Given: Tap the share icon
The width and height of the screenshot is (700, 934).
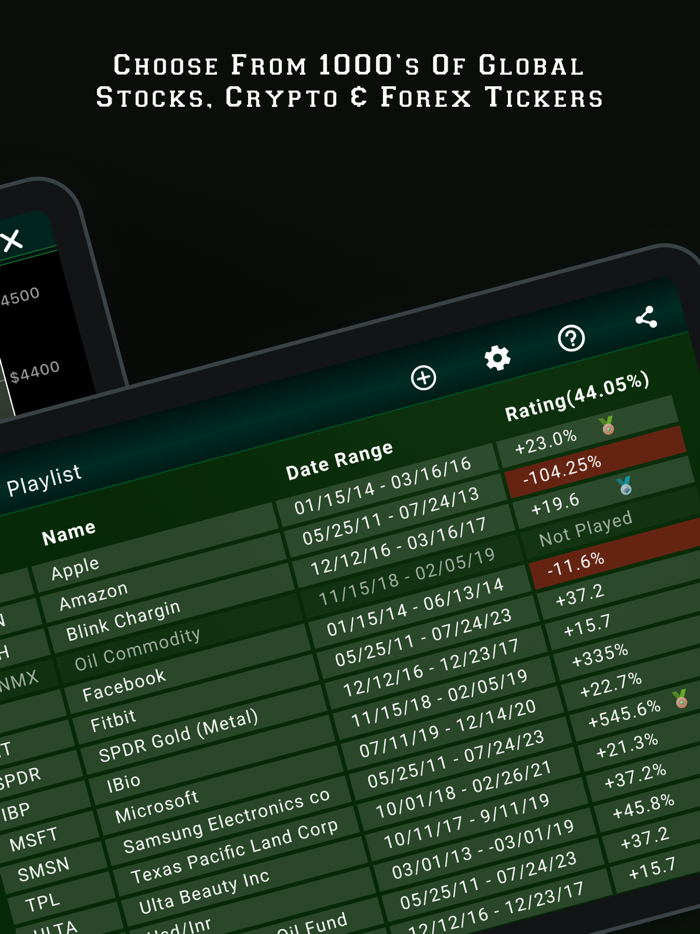Looking at the screenshot, I should coord(646,317).
